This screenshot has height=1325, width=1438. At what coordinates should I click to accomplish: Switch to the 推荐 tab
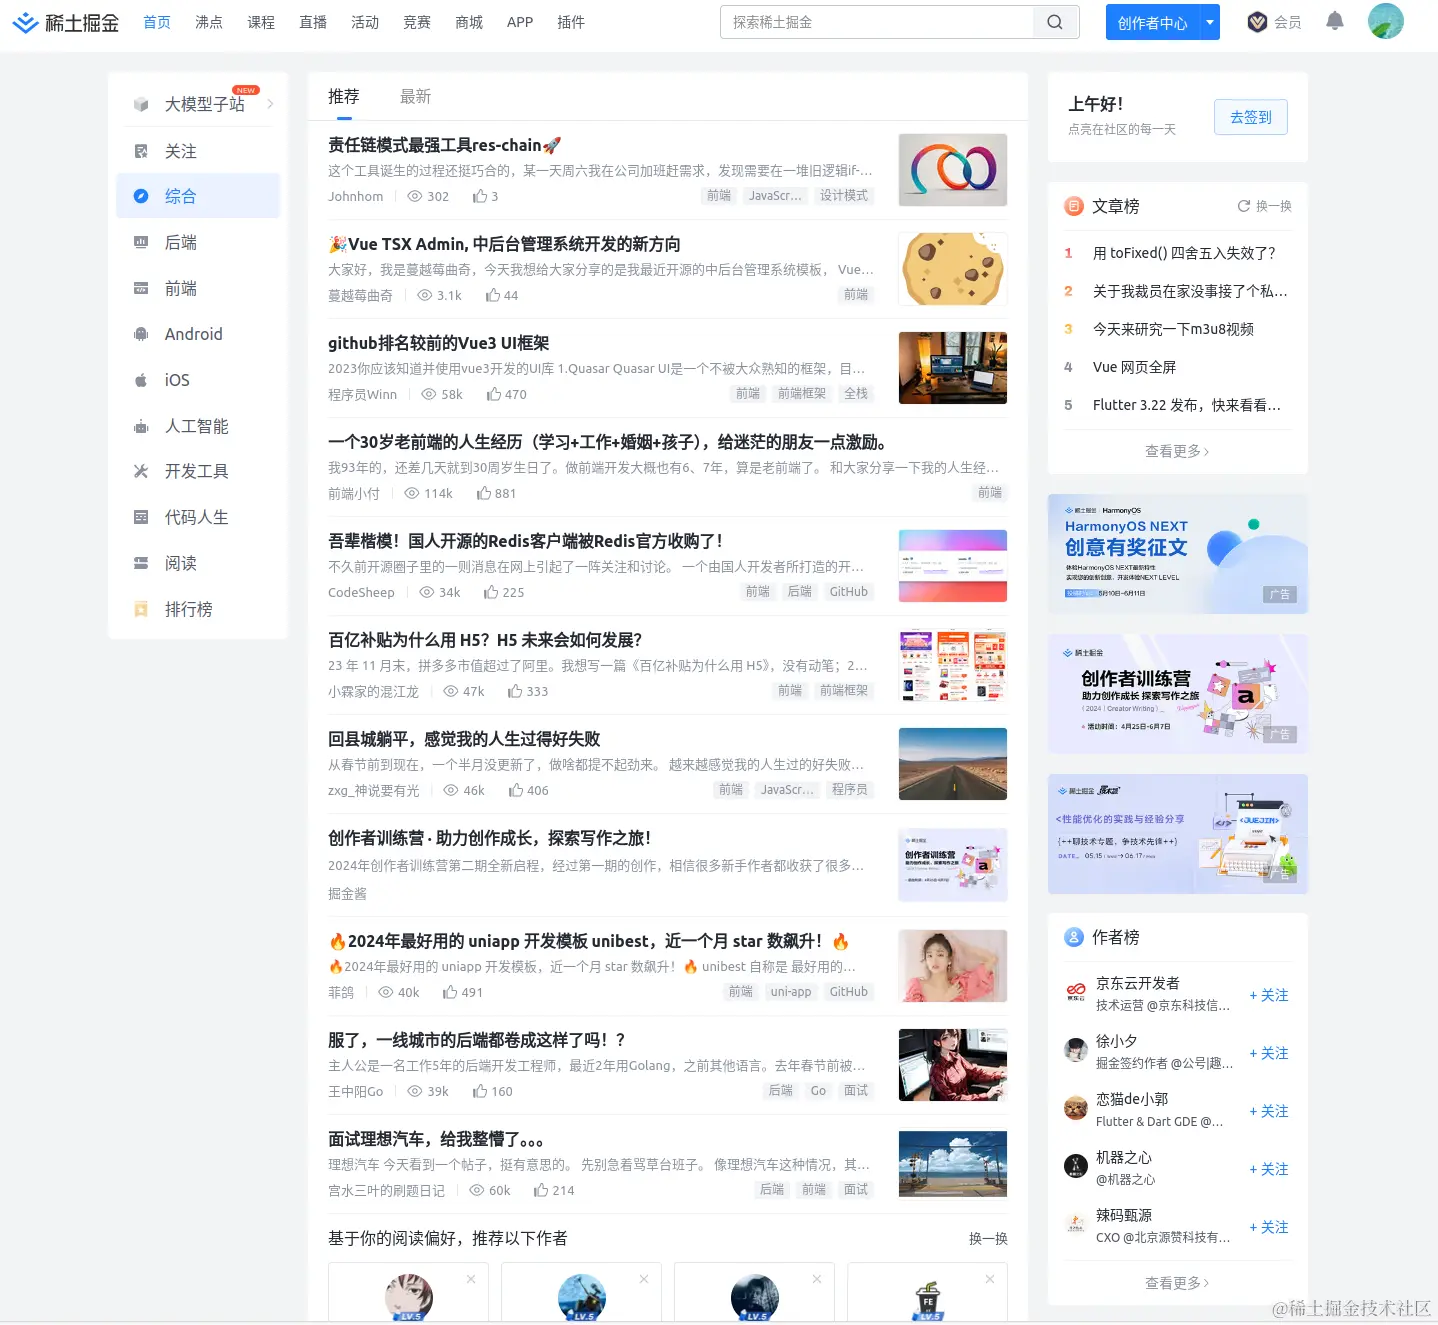click(x=343, y=96)
